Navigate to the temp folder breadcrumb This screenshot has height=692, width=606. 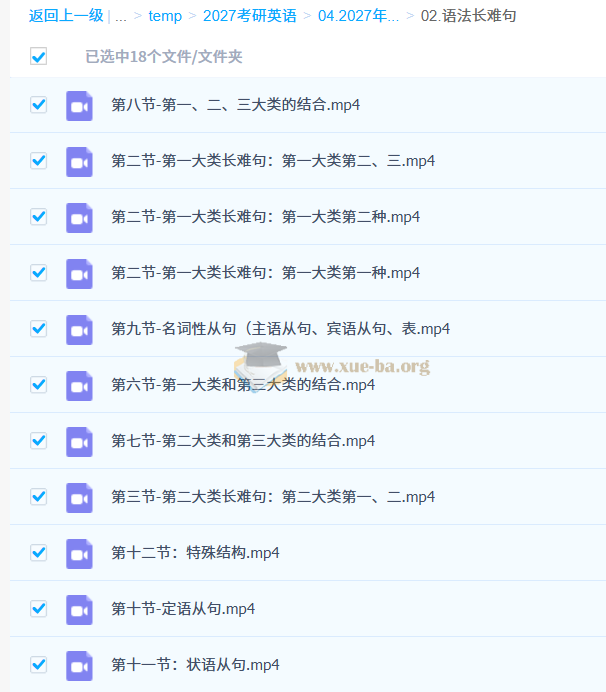[x=165, y=16]
